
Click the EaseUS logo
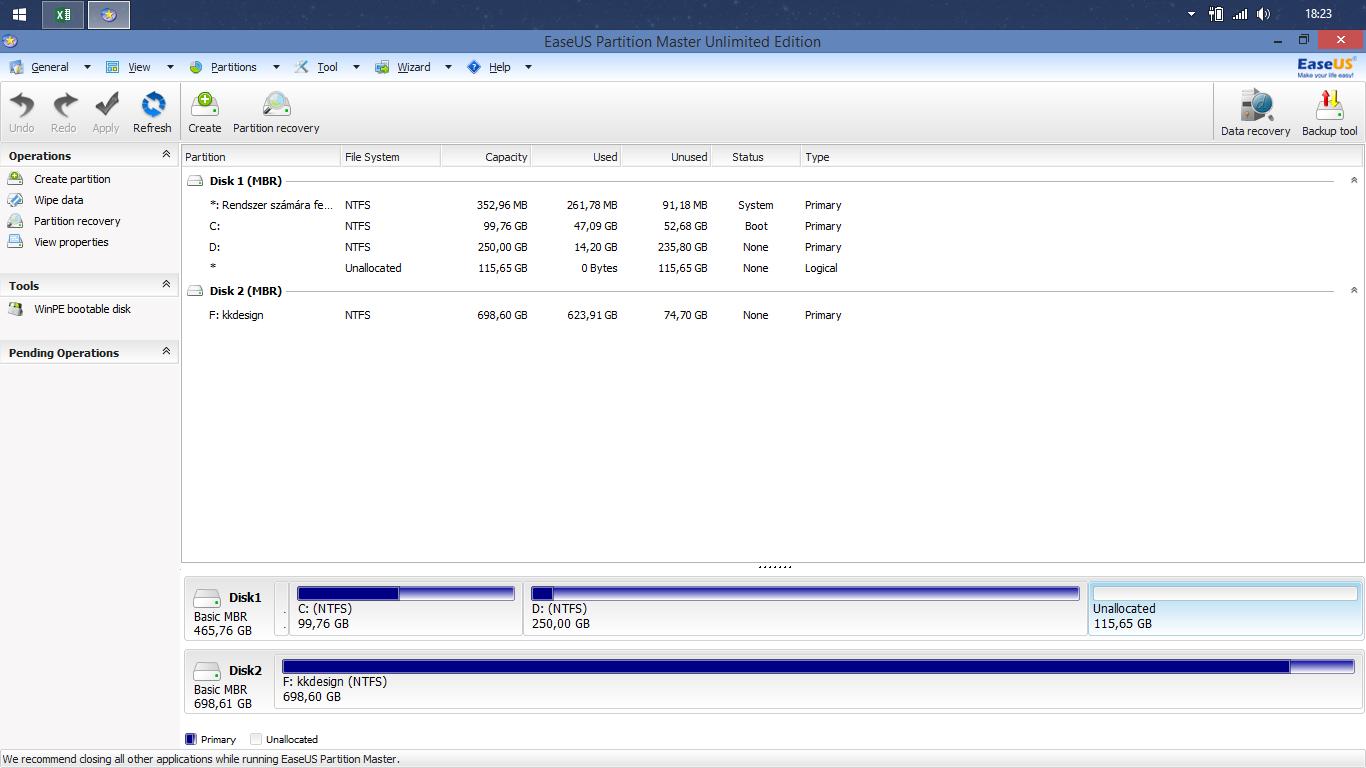click(x=1327, y=67)
